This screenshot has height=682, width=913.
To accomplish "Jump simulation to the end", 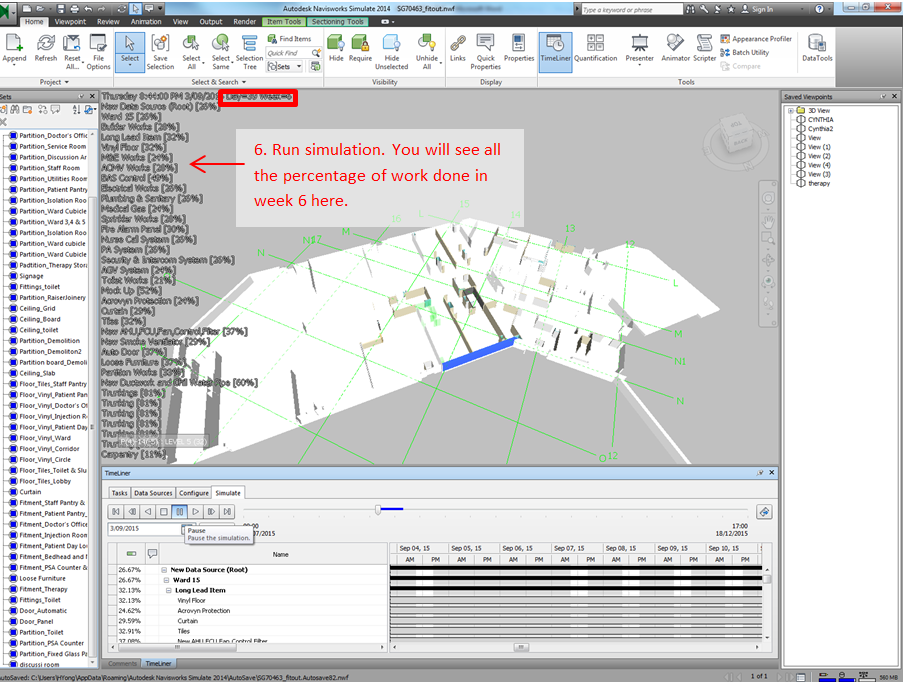I will point(227,511).
